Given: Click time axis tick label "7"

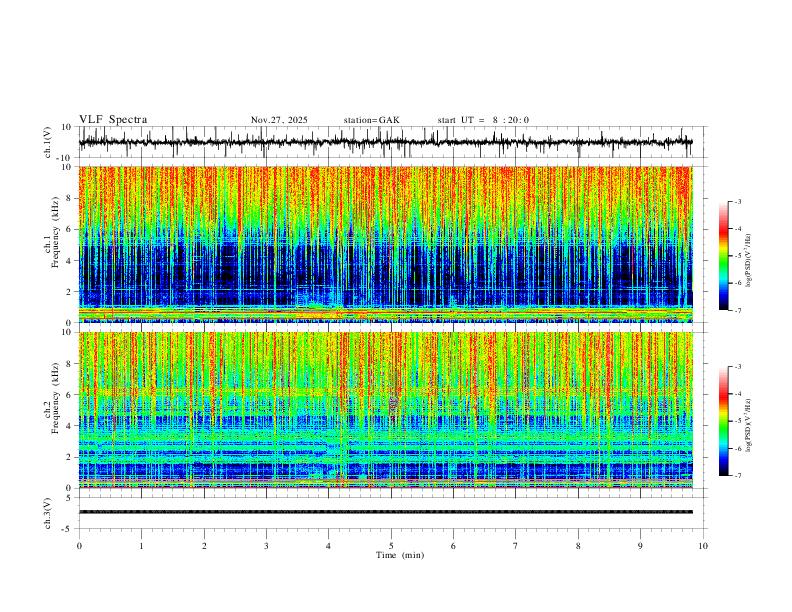Looking at the screenshot, I should [516, 546].
